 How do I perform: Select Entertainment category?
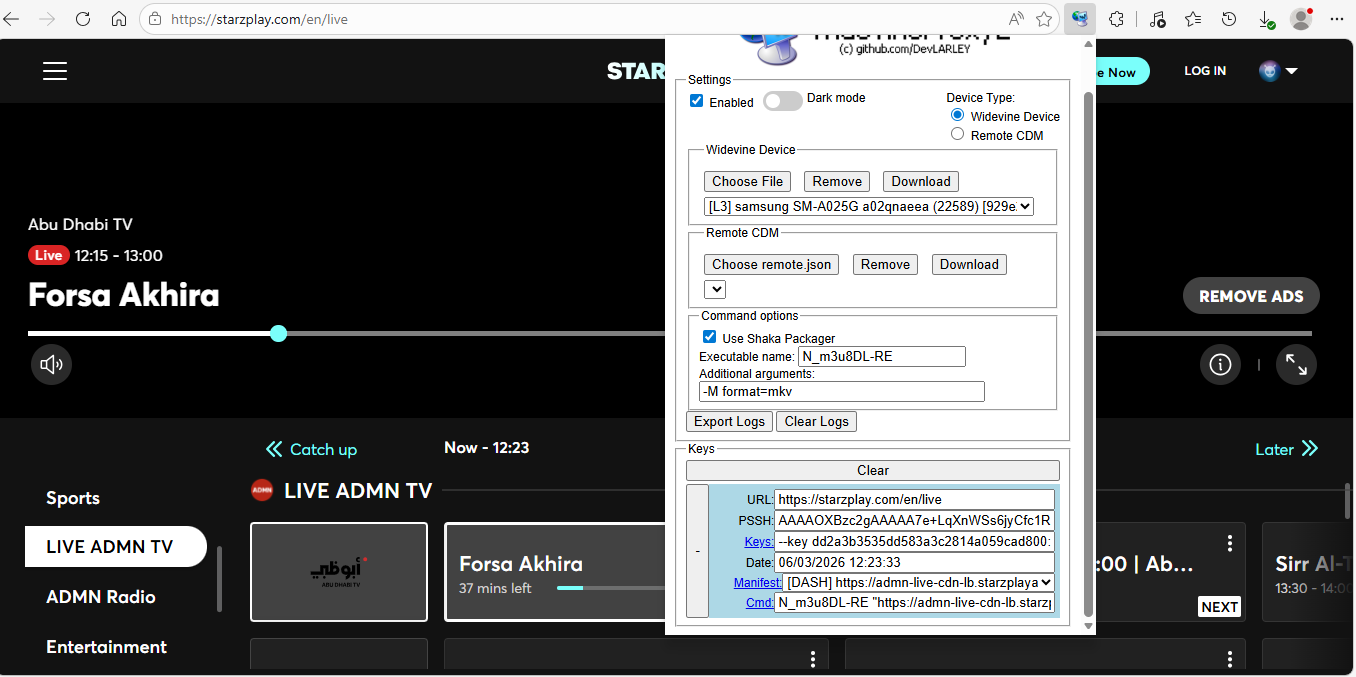[107, 647]
